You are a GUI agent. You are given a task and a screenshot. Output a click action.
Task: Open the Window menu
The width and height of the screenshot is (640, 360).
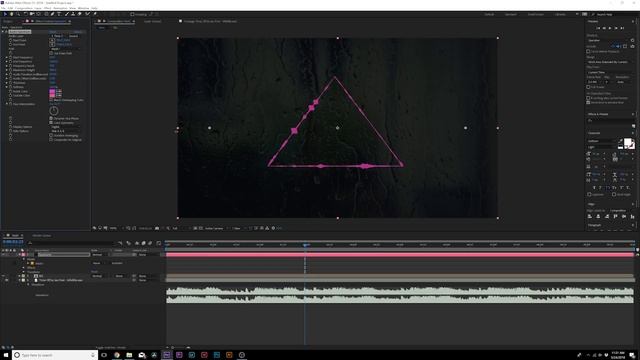[x=83, y=8]
